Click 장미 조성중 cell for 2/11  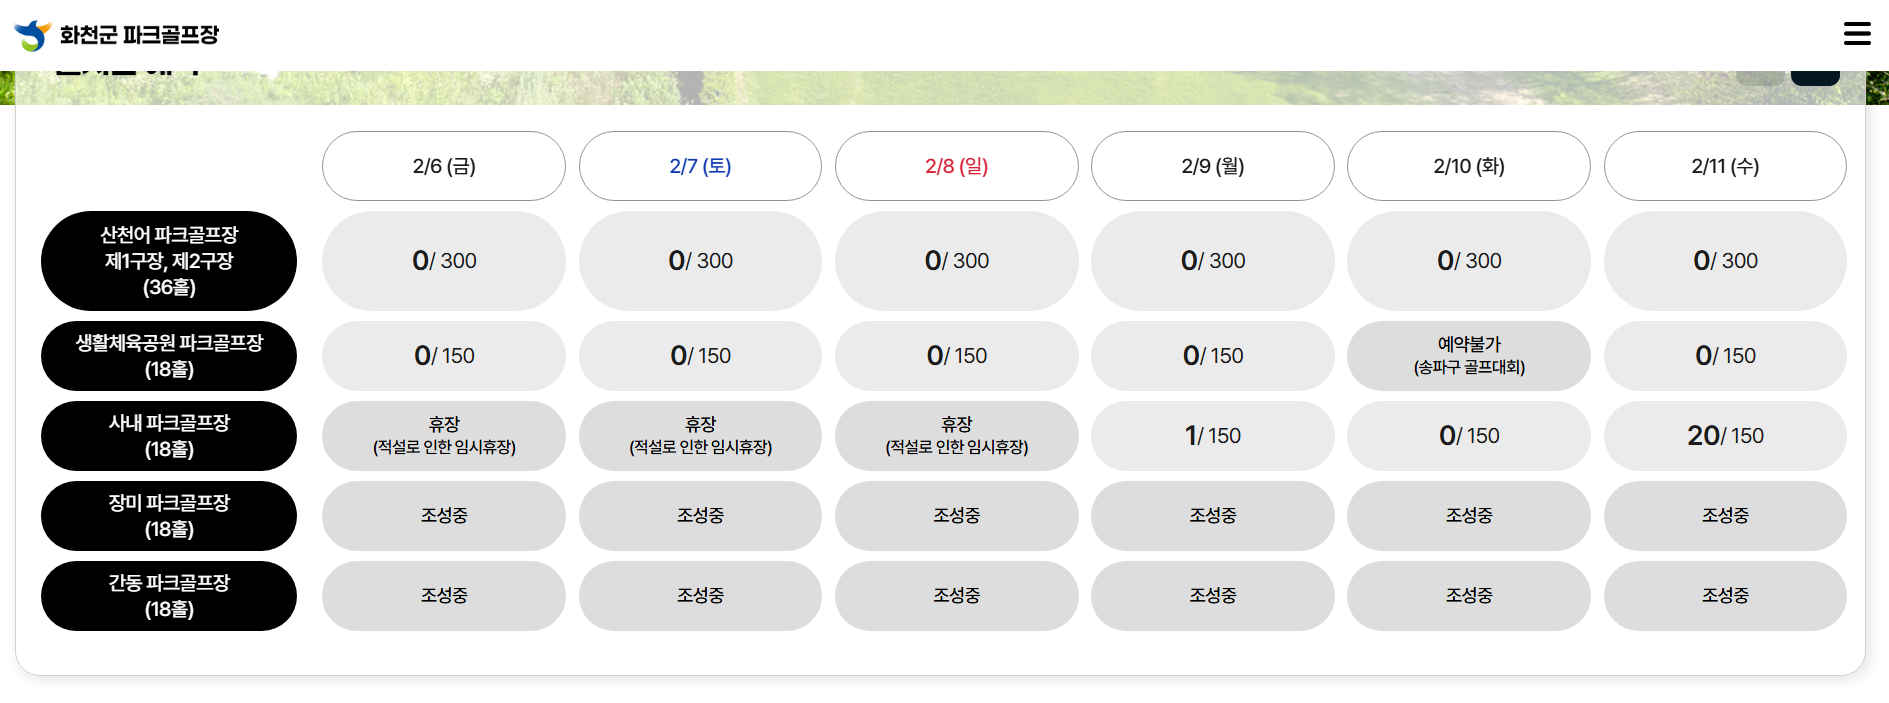click(1725, 516)
